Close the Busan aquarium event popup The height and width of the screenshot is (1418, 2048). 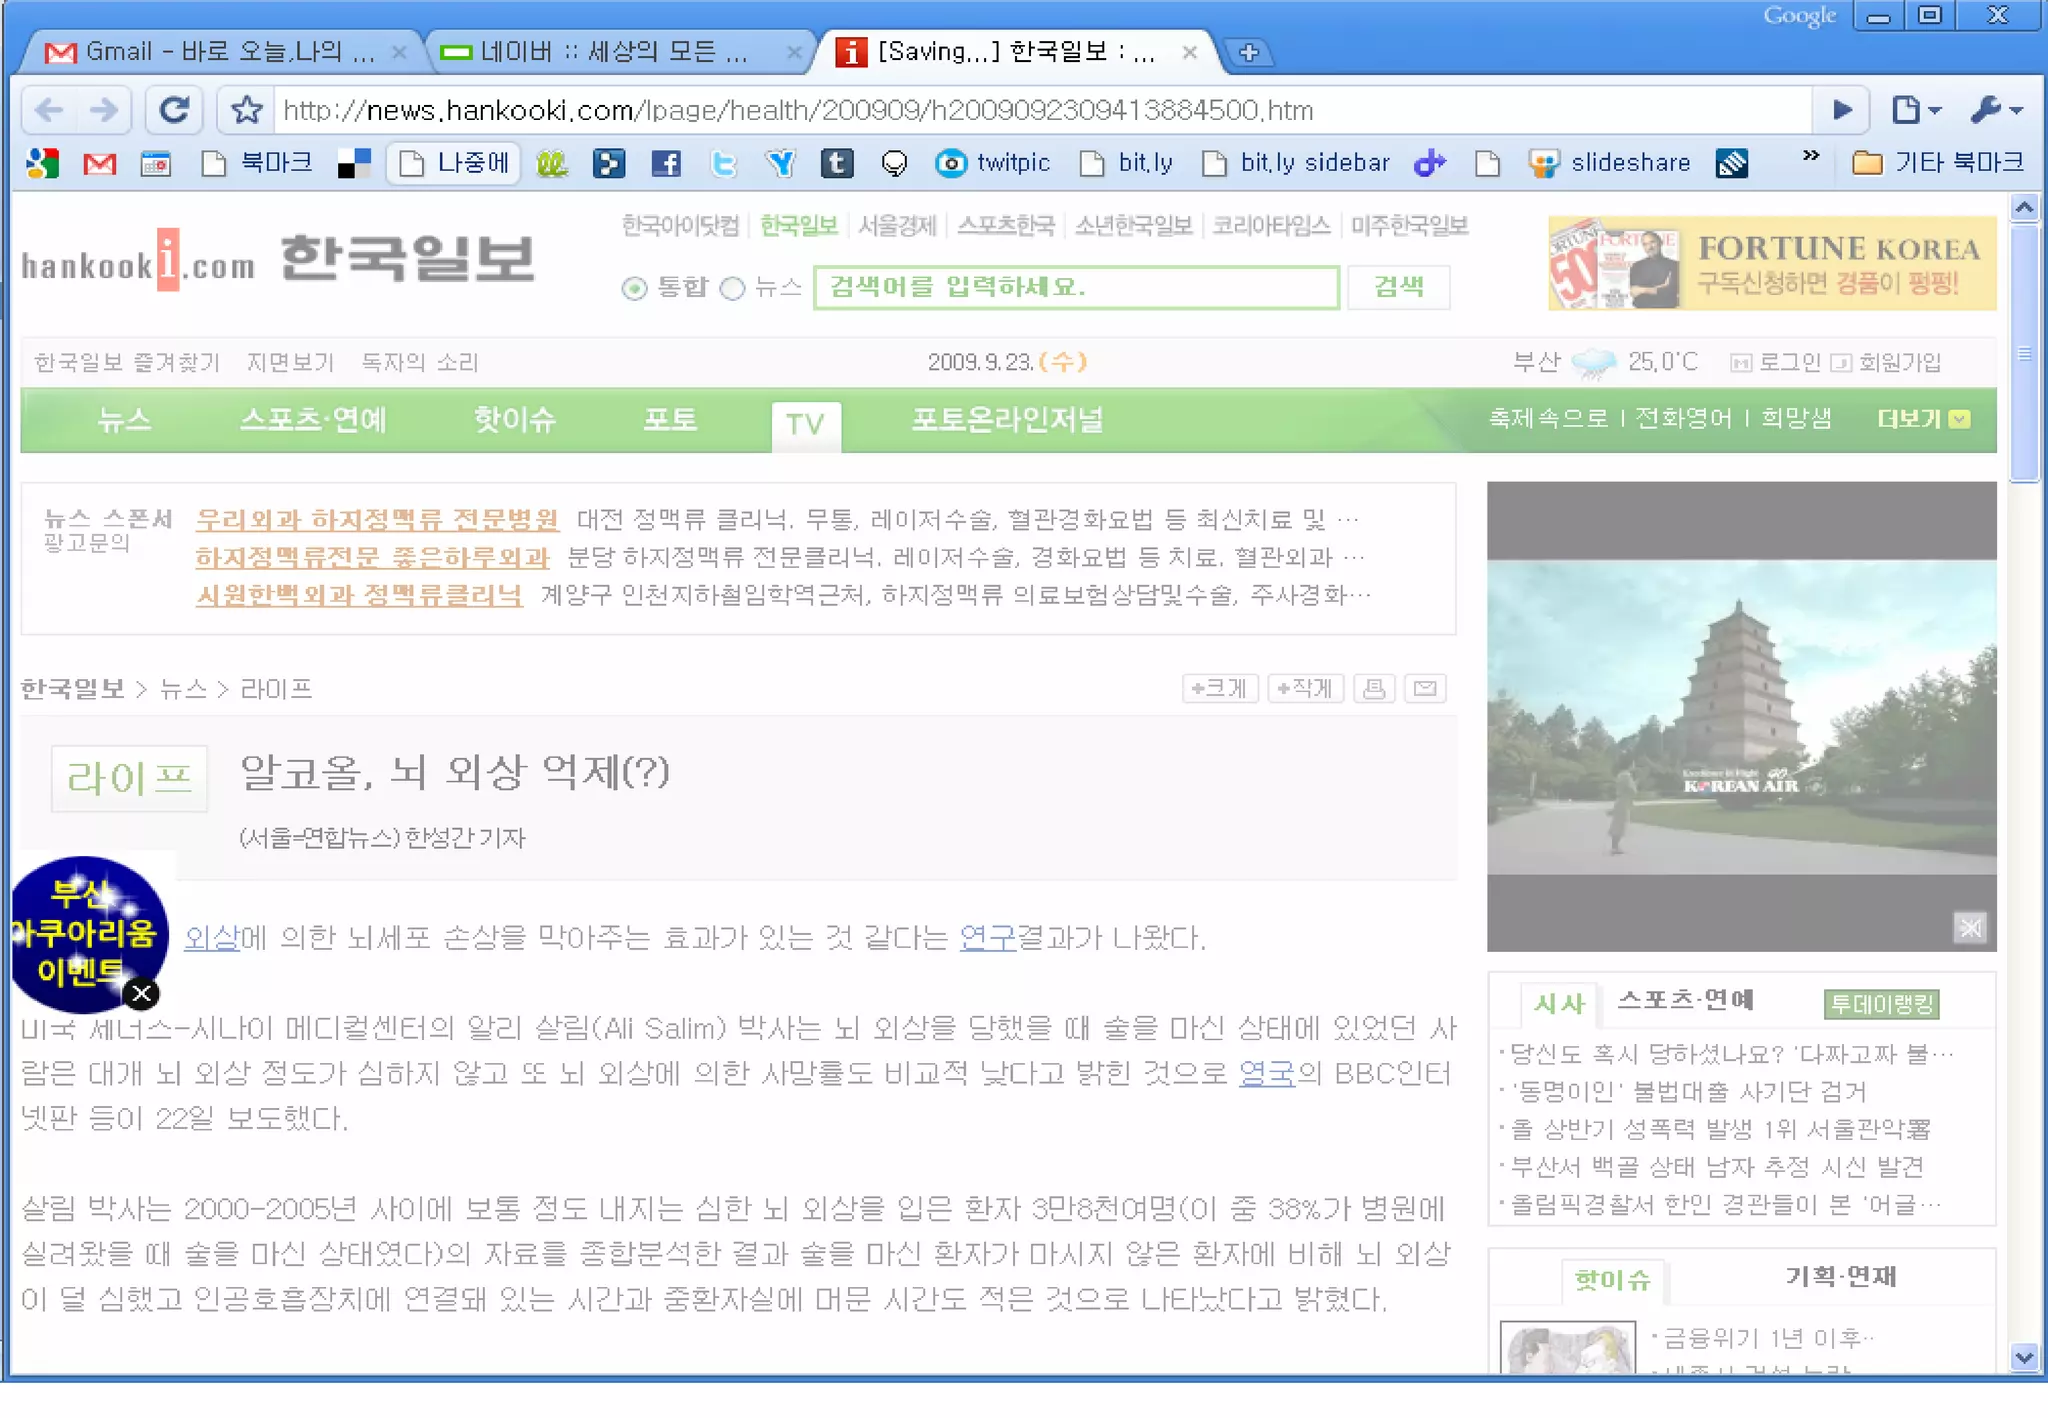(x=142, y=993)
